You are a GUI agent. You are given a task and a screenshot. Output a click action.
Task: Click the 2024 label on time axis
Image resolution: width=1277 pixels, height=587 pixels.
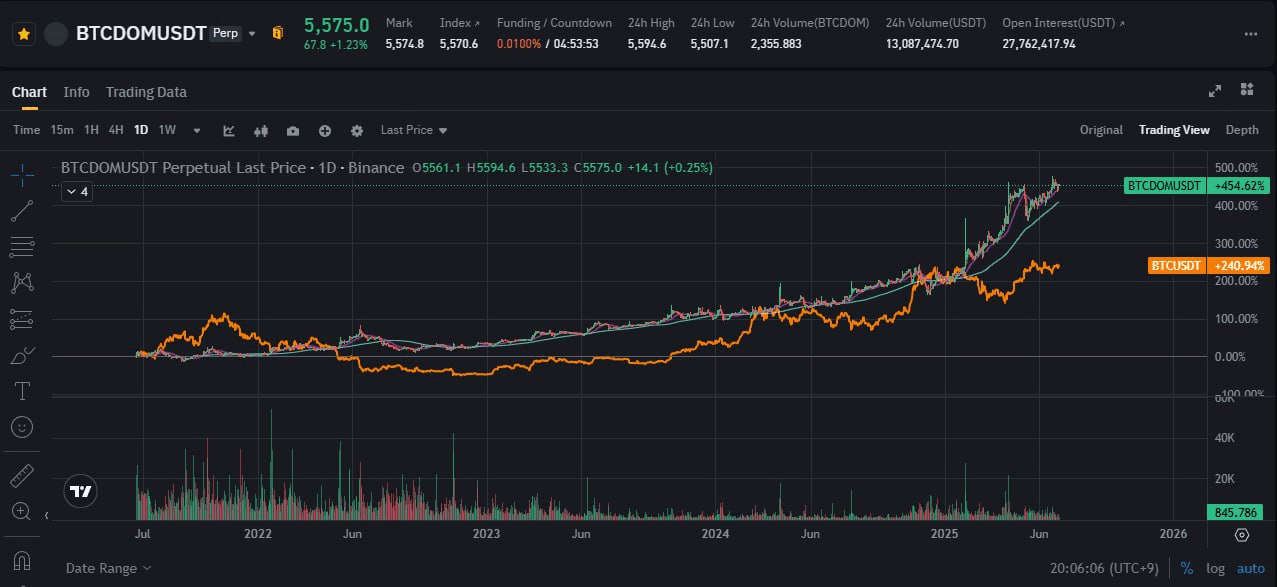point(715,534)
